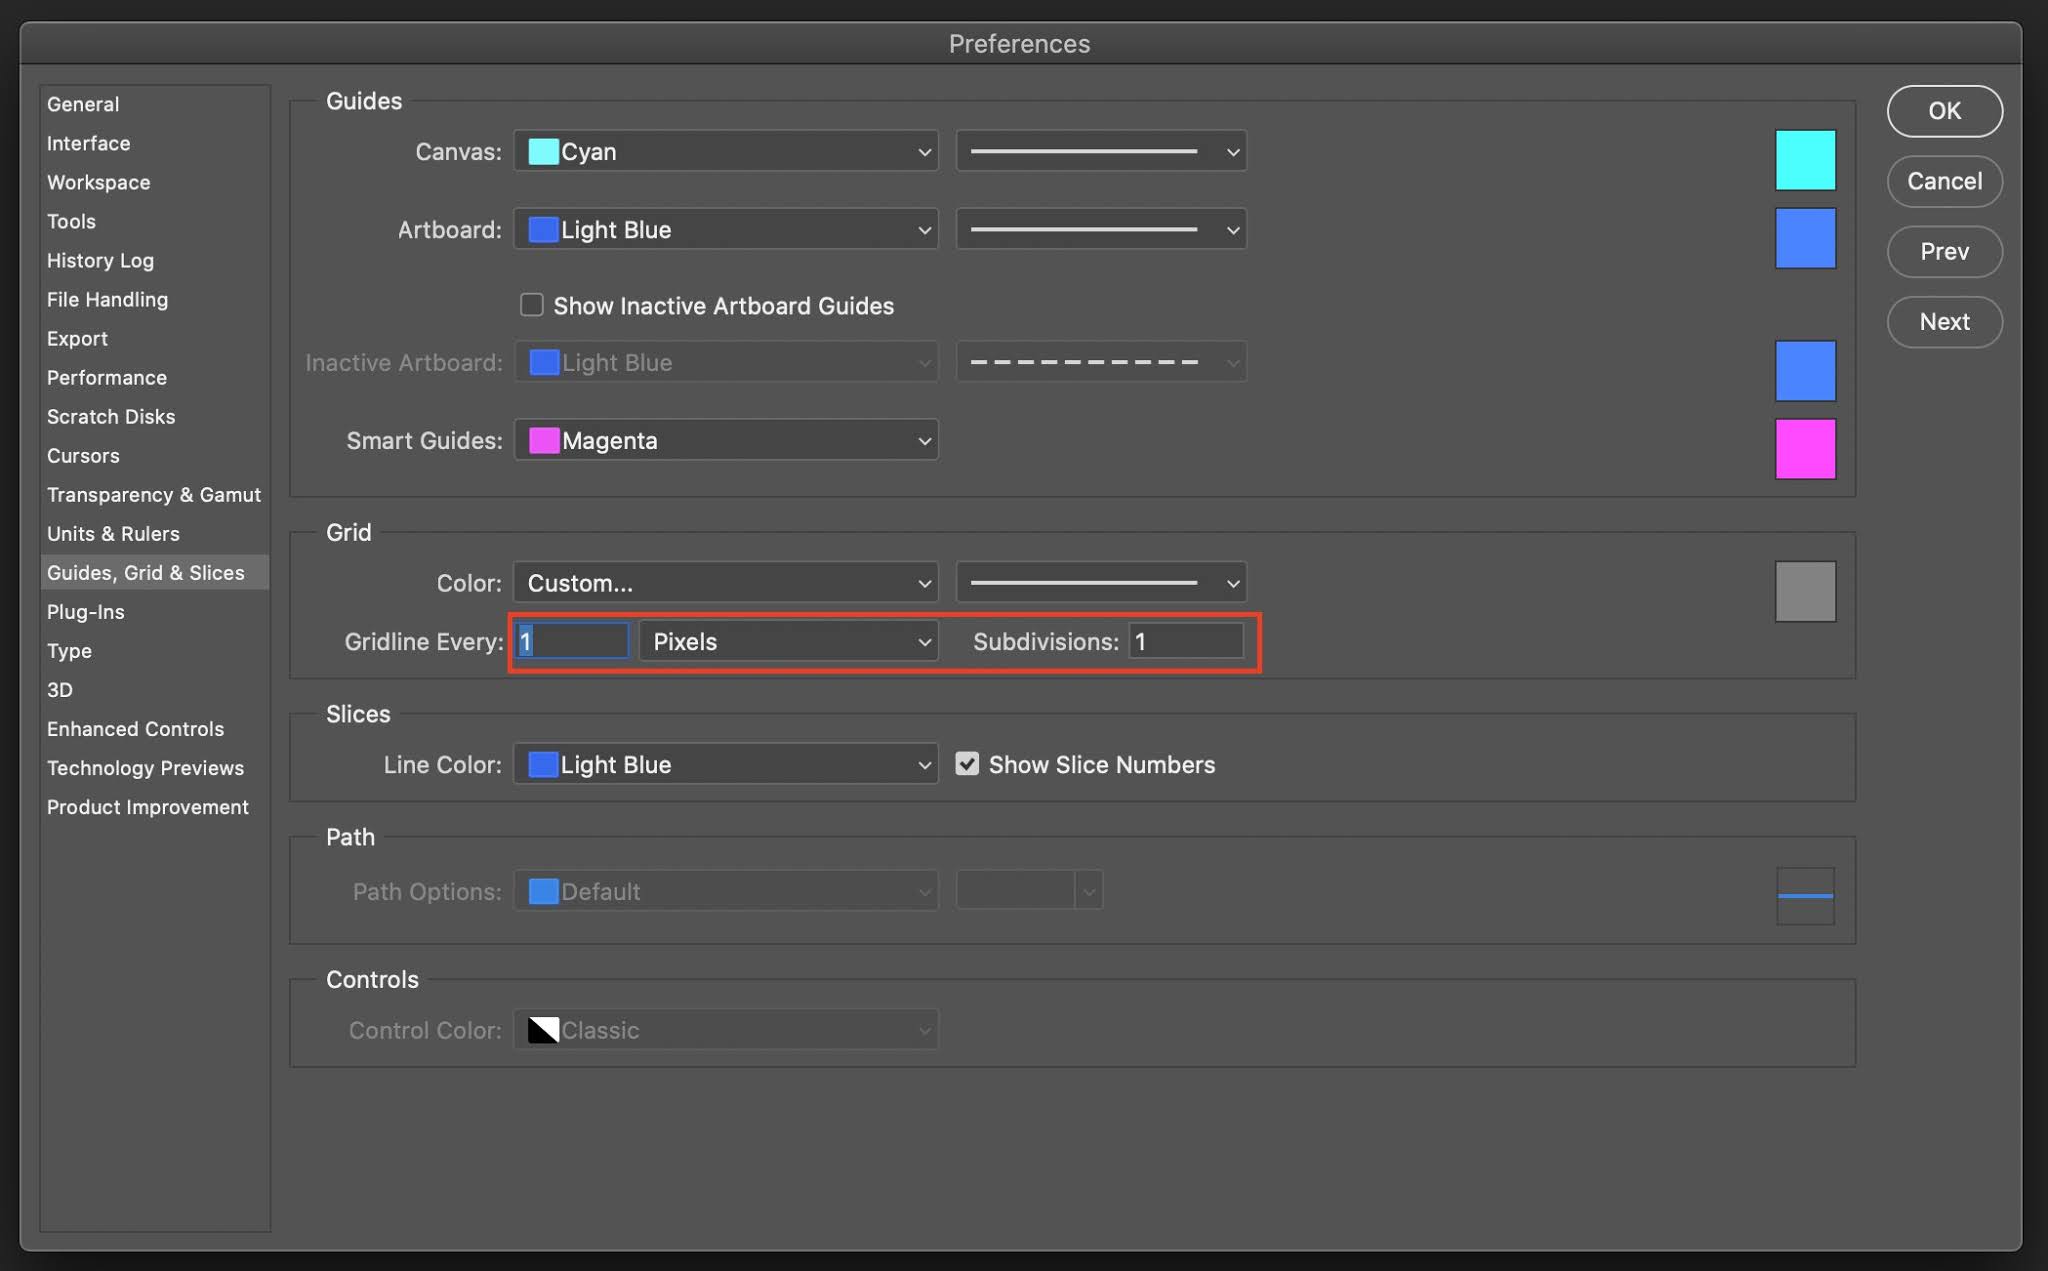Open the Smart Guides Magenta dropdown
The height and width of the screenshot is (1271, 2048).
[x=726, y=440]
